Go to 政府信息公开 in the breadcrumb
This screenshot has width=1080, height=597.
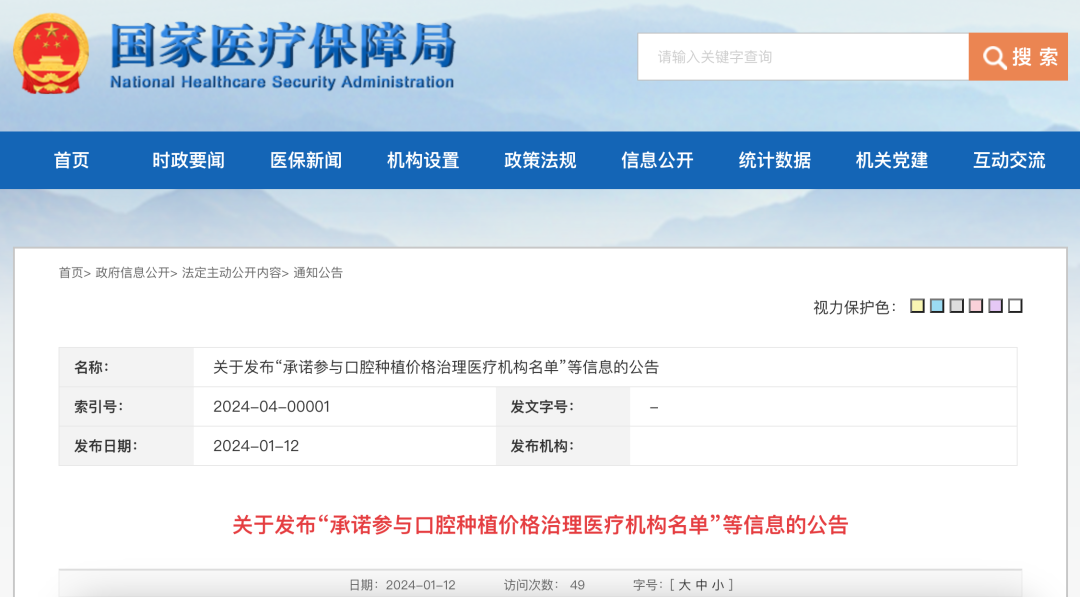tap(132, 273)
